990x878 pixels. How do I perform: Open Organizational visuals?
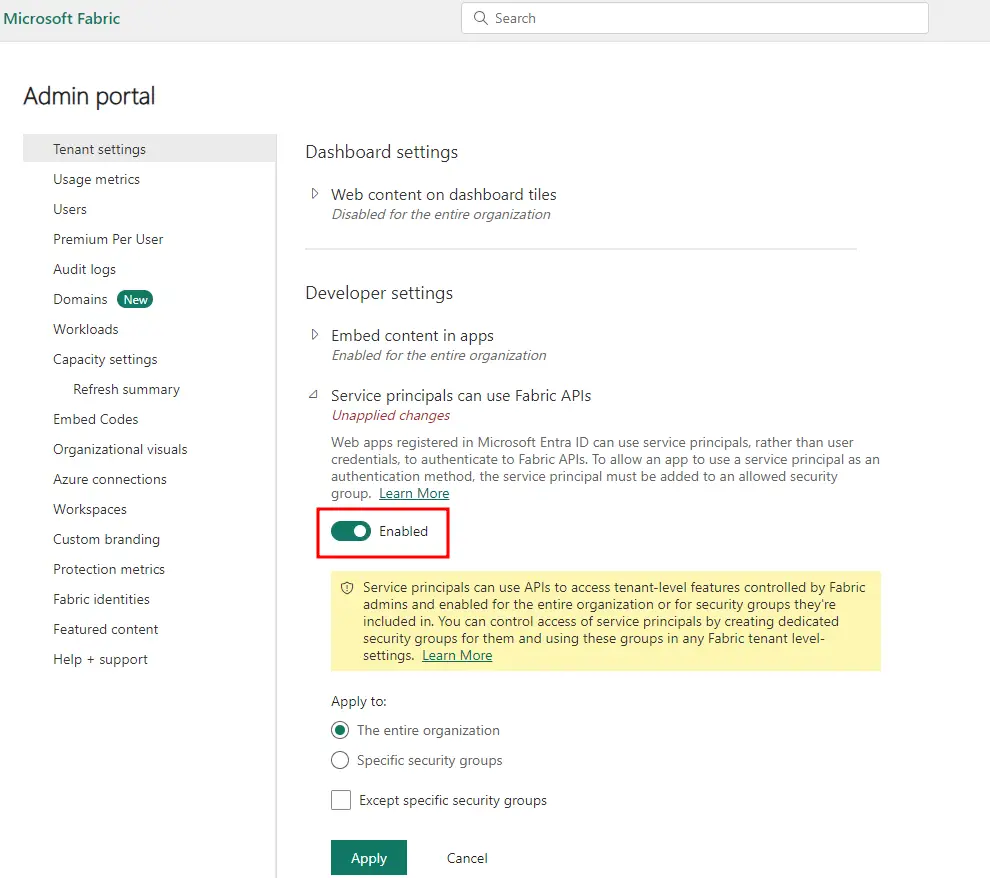pyautogui.click(x=120, y=449)
